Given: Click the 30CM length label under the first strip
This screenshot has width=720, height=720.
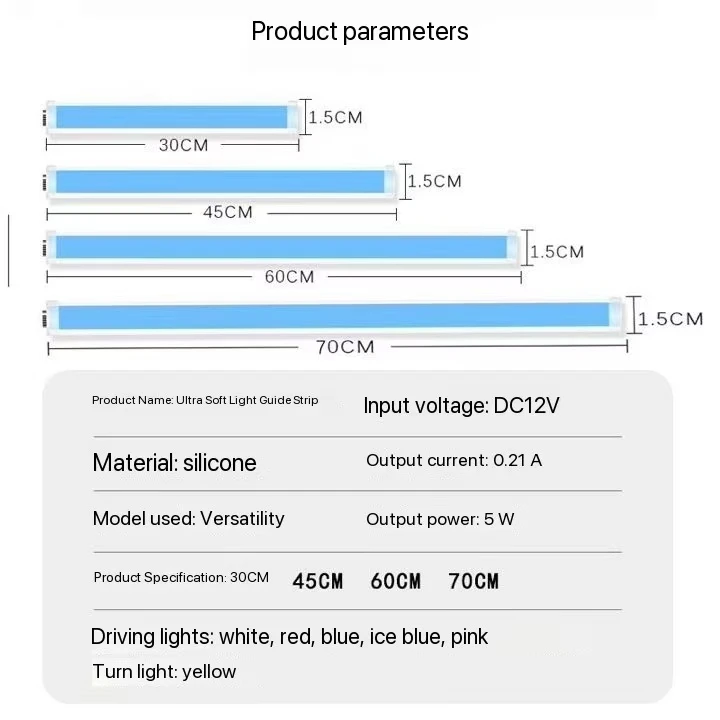Looking at the screenshot, I should 184,145.
